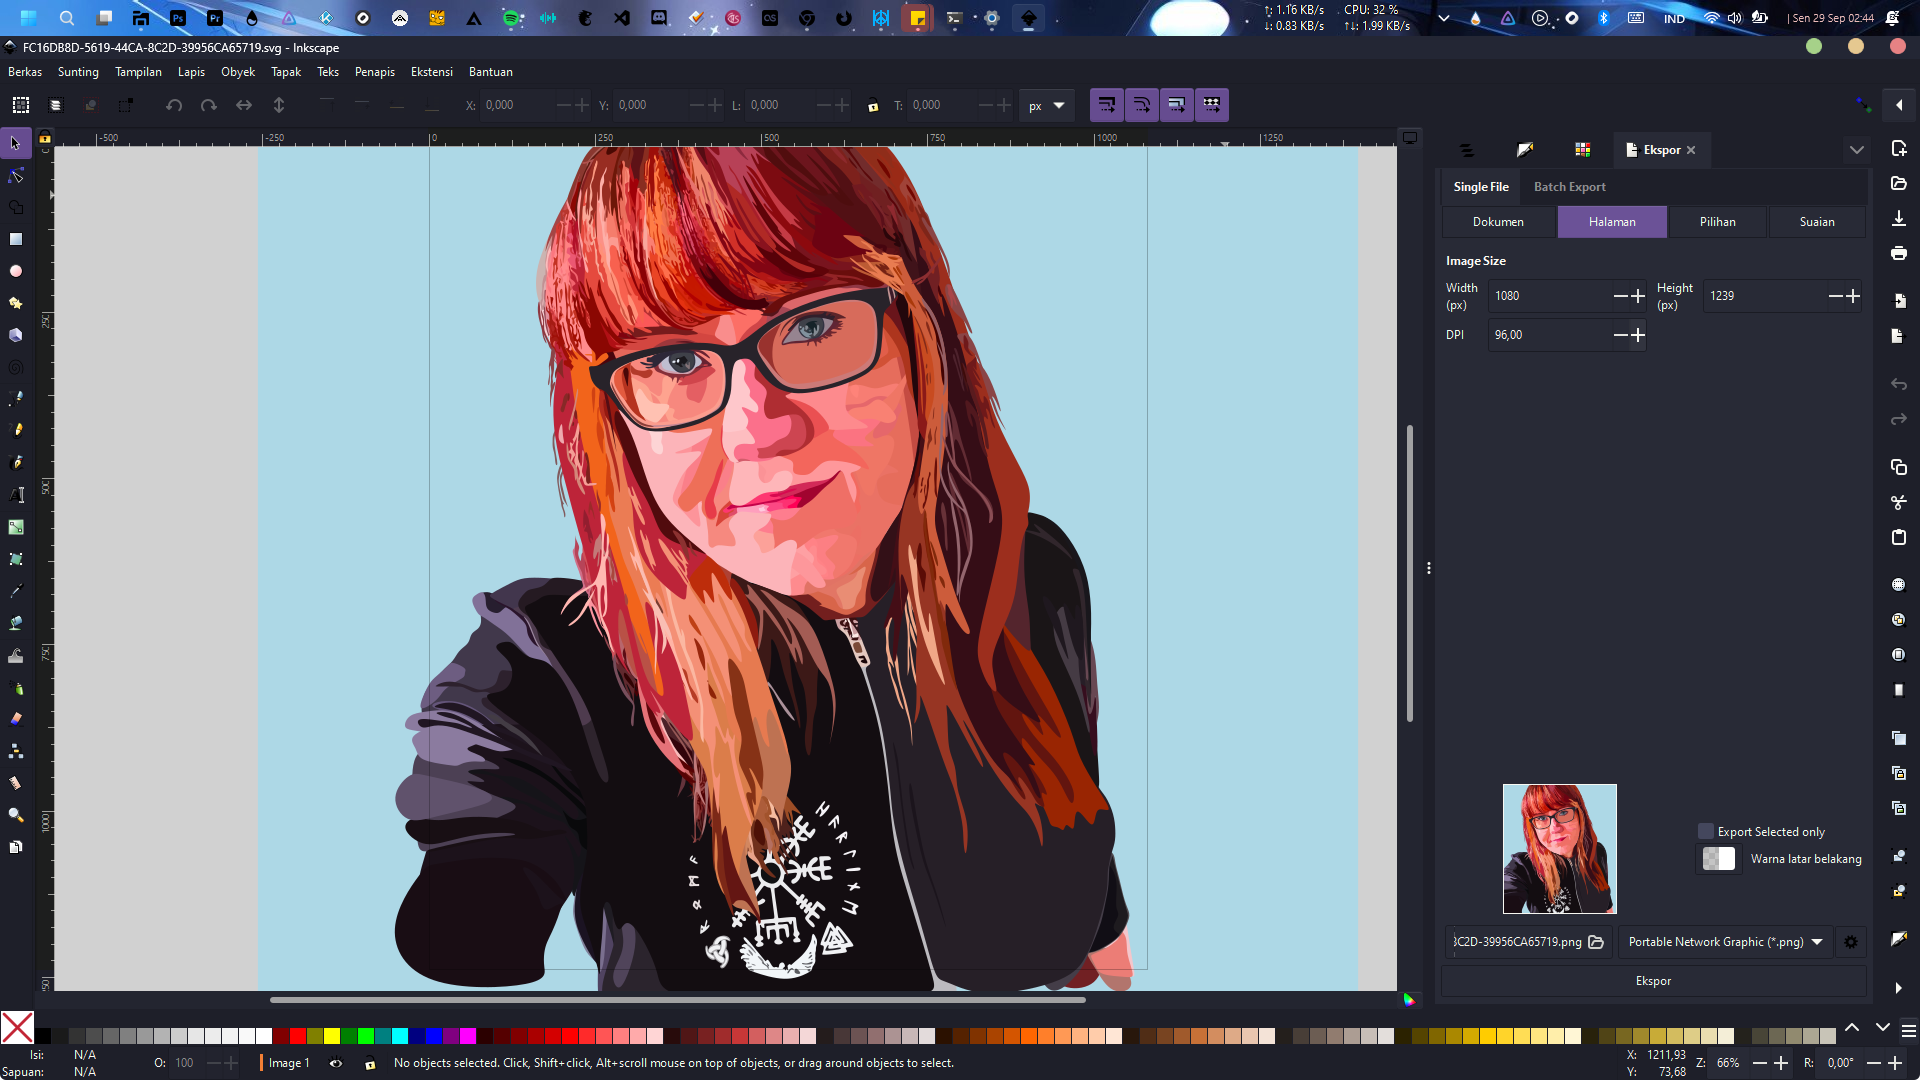The width and height of the screenshot is (1920, 1080).
Task: Open the Portable Network Graphic format dropdown
Action: 1725,942
